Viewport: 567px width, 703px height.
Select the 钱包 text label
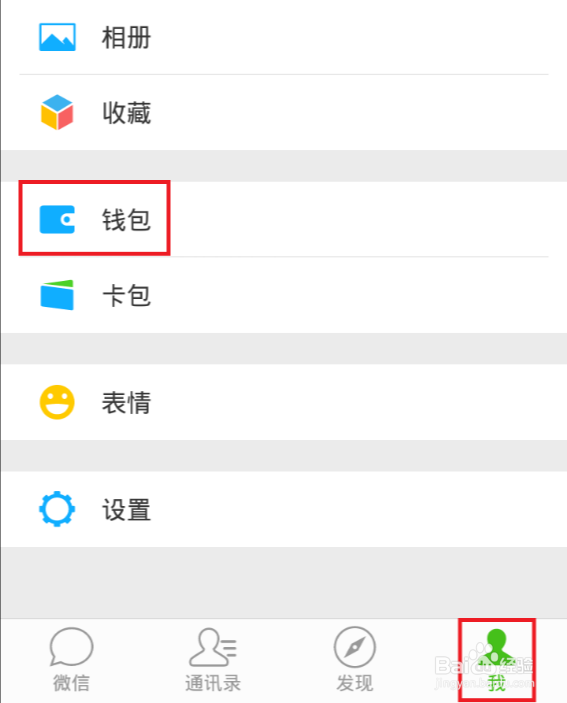[x=126, y=220]
